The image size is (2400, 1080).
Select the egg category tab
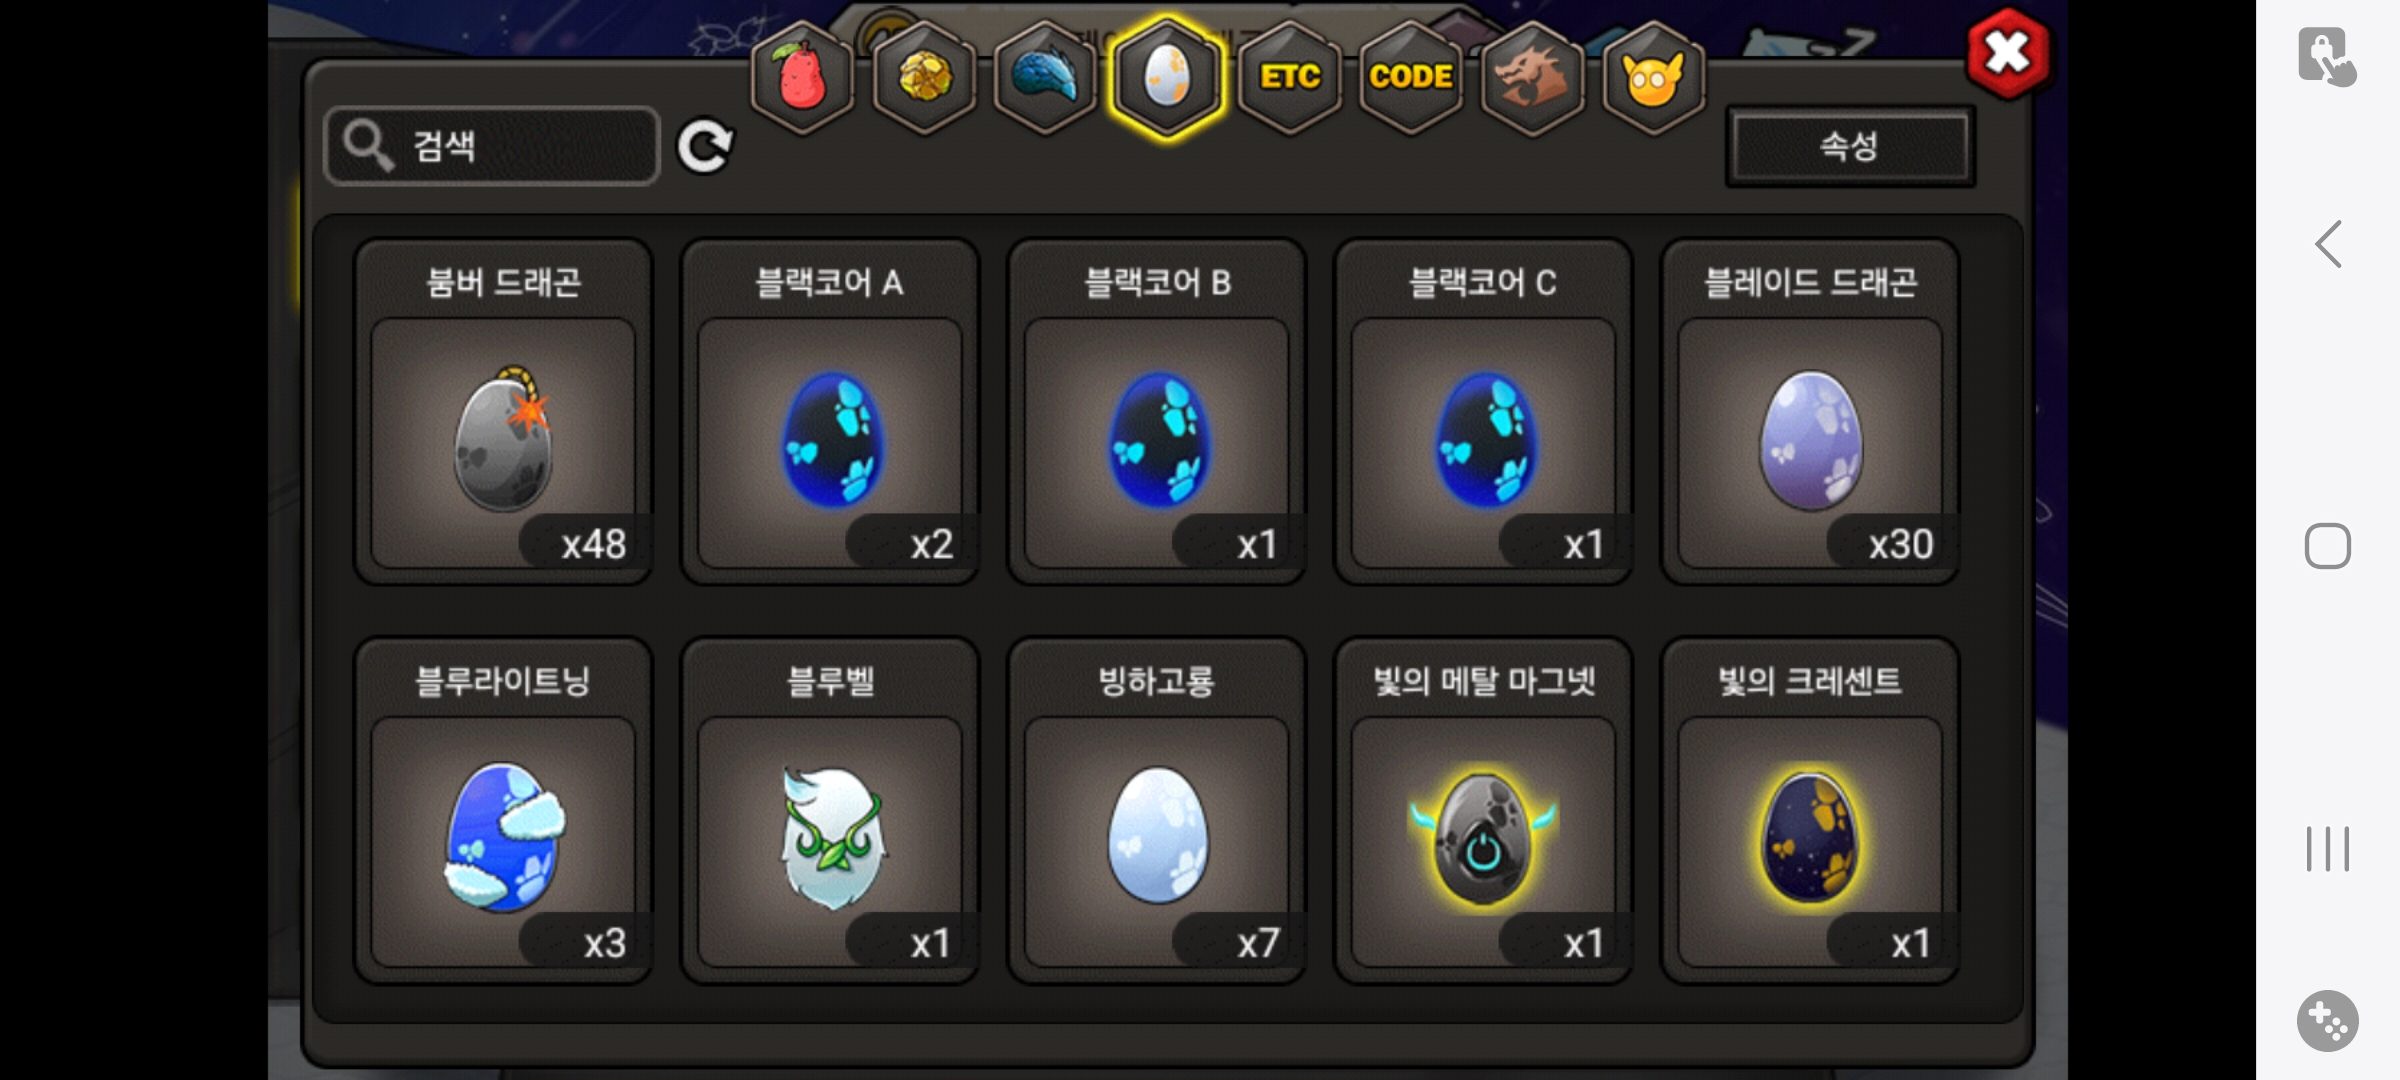coord(1167,78)
